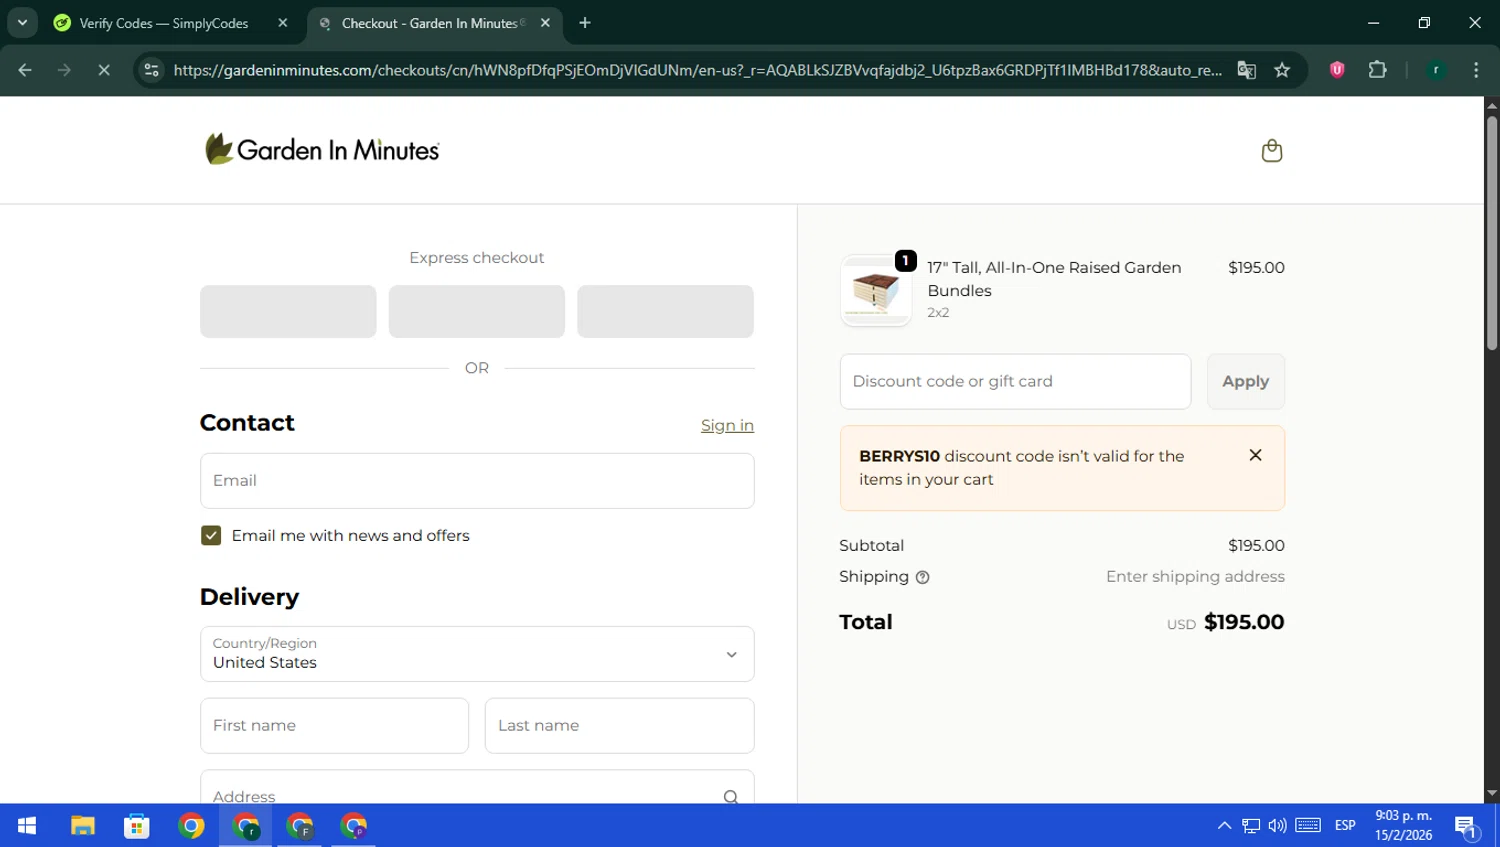Click the Garden In Minutes logo

click(322, 150)
